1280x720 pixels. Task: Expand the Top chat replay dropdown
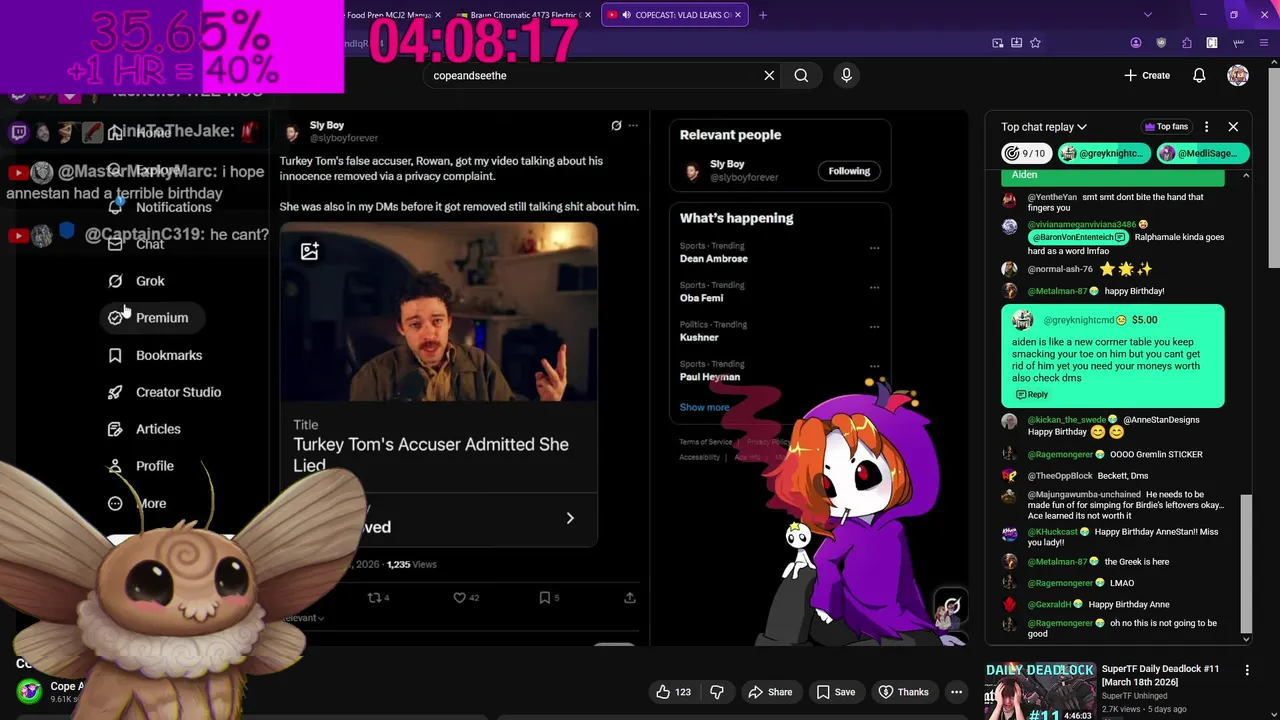click(x=1044, y=127)
